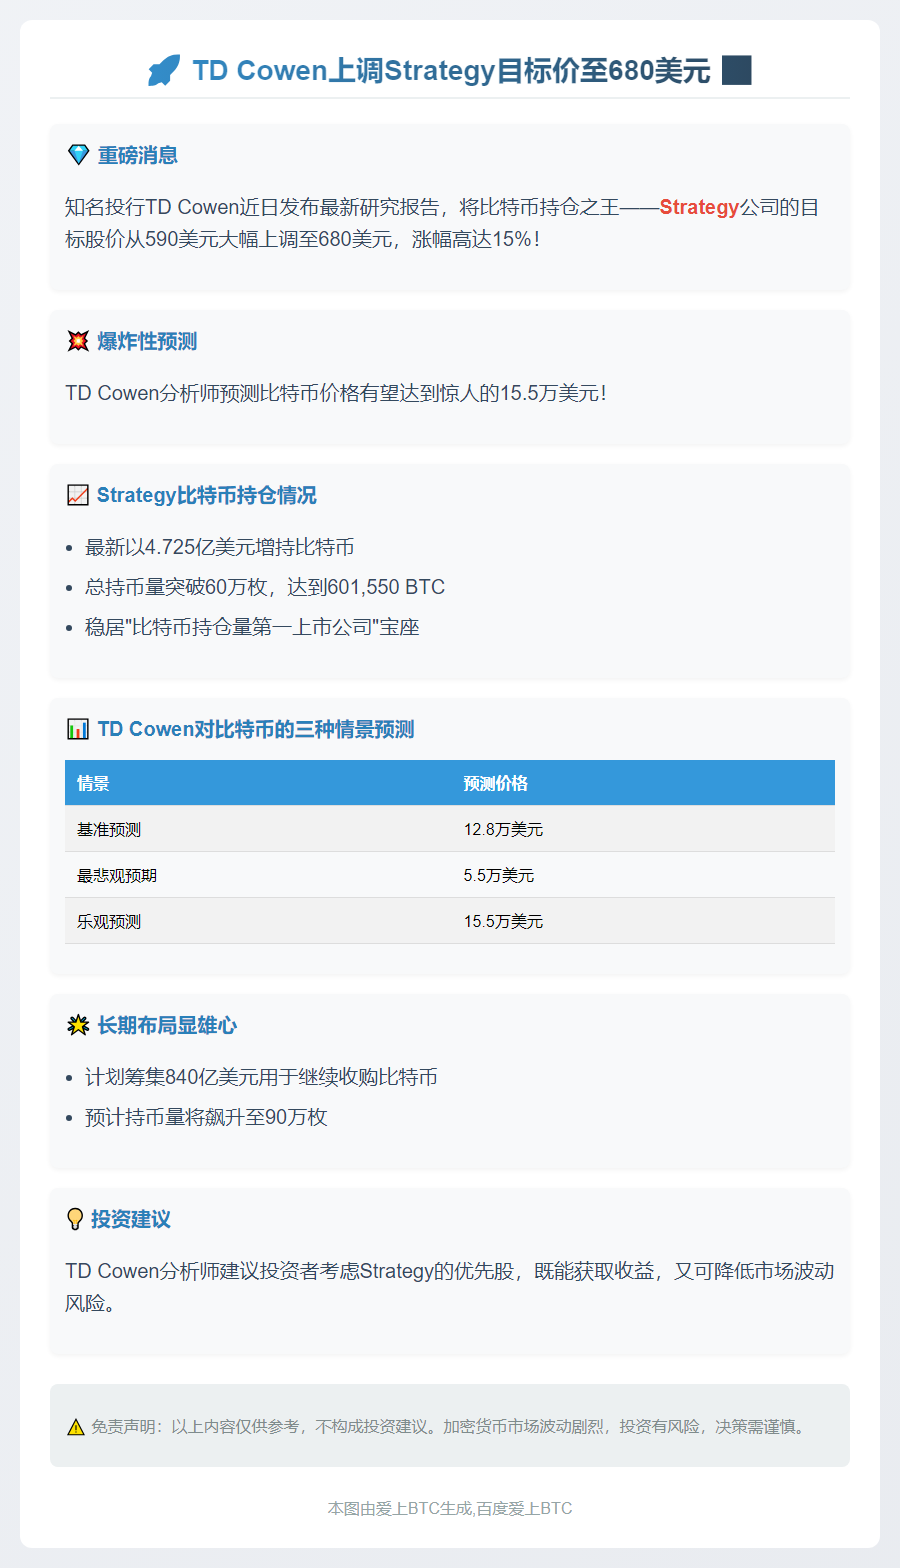Select the heading 爆炸性预测
The image size is (900, 1568).
pyautogui.click(x=147, y=341)
